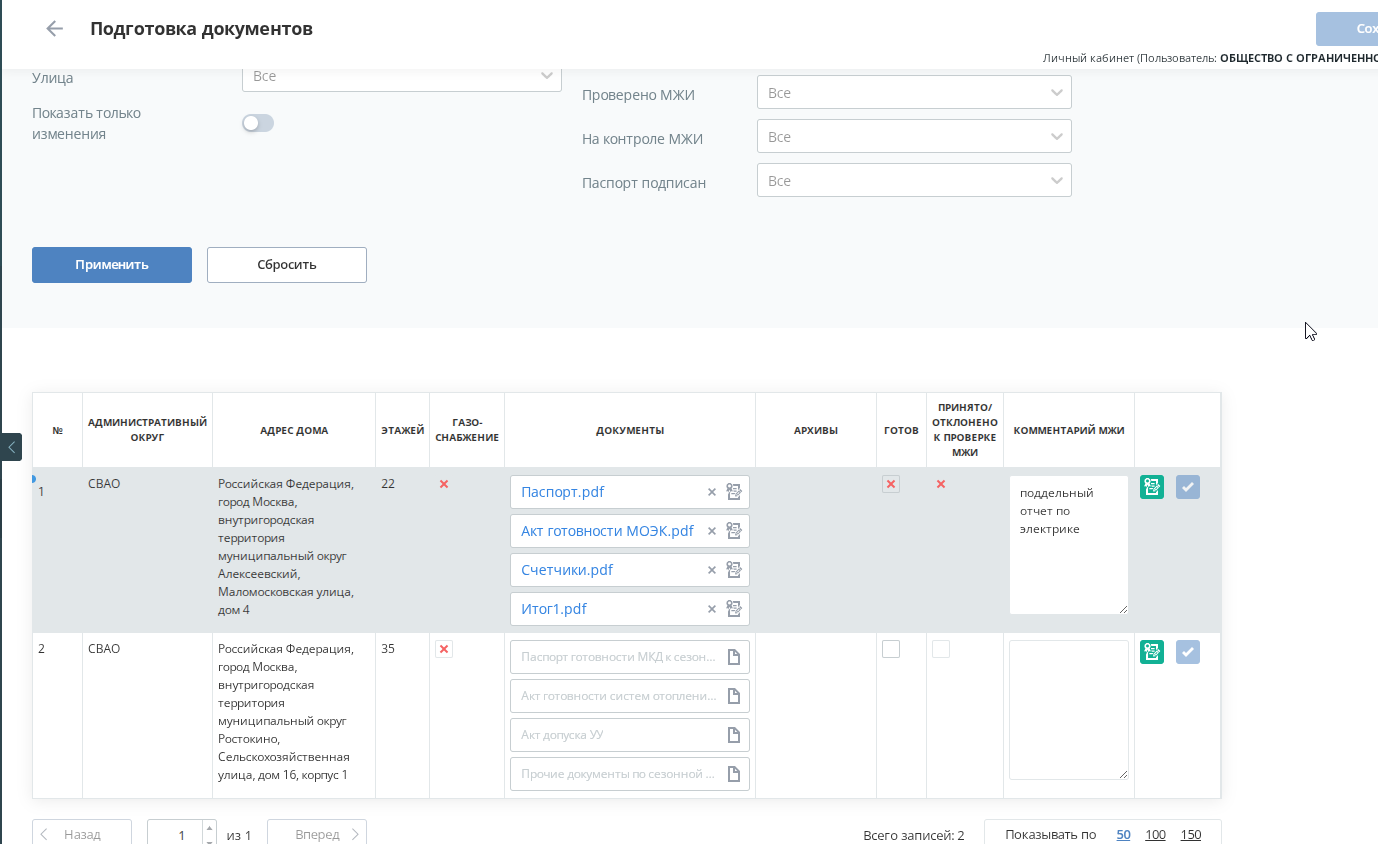
Task: Uncheck the Готов checkbox in row 1
Action: (x=891, y=484)
